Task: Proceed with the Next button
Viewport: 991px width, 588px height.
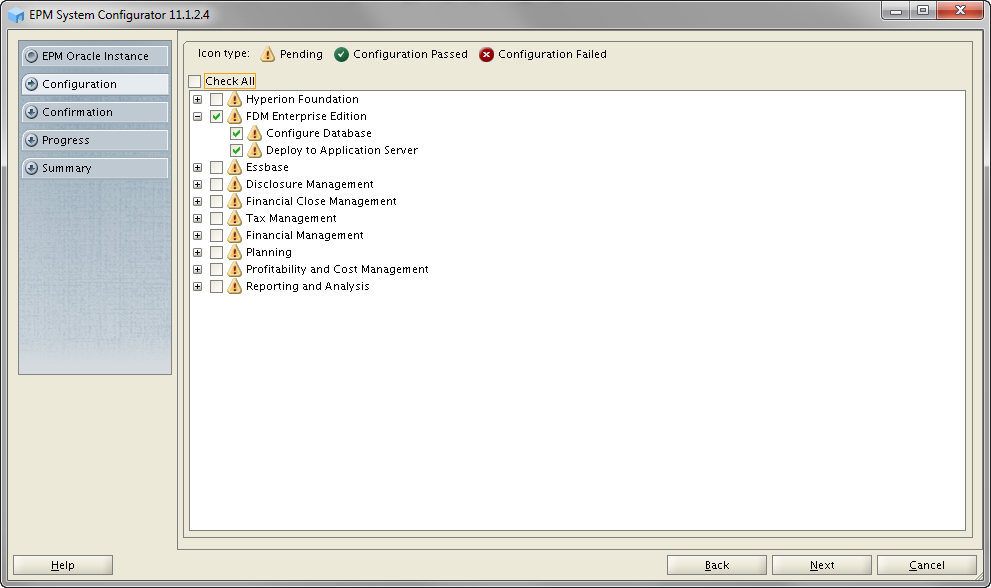Action: coord(822,565)
